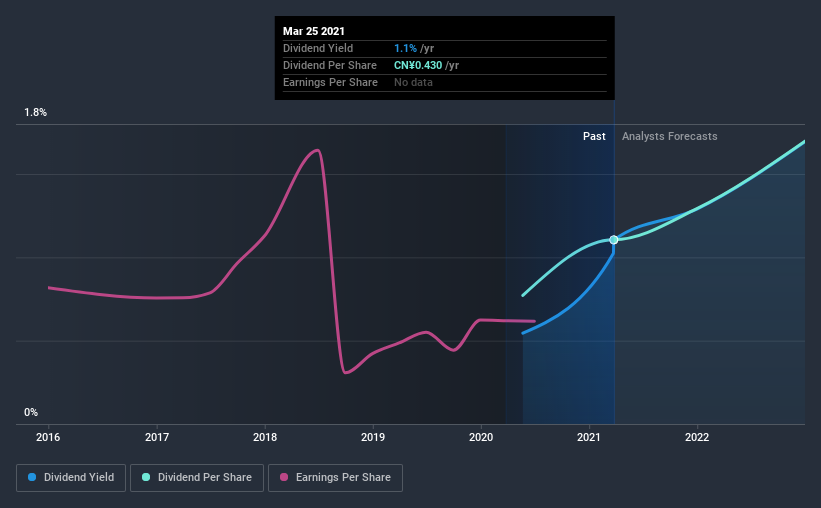Click the Mar 25 2021 tooltip date
The image size is (821, 508).
pos(314,31)
